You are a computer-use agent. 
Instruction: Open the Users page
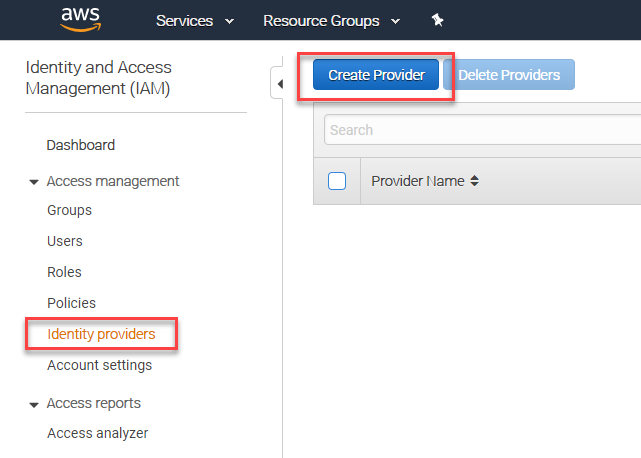coord(65,241)
